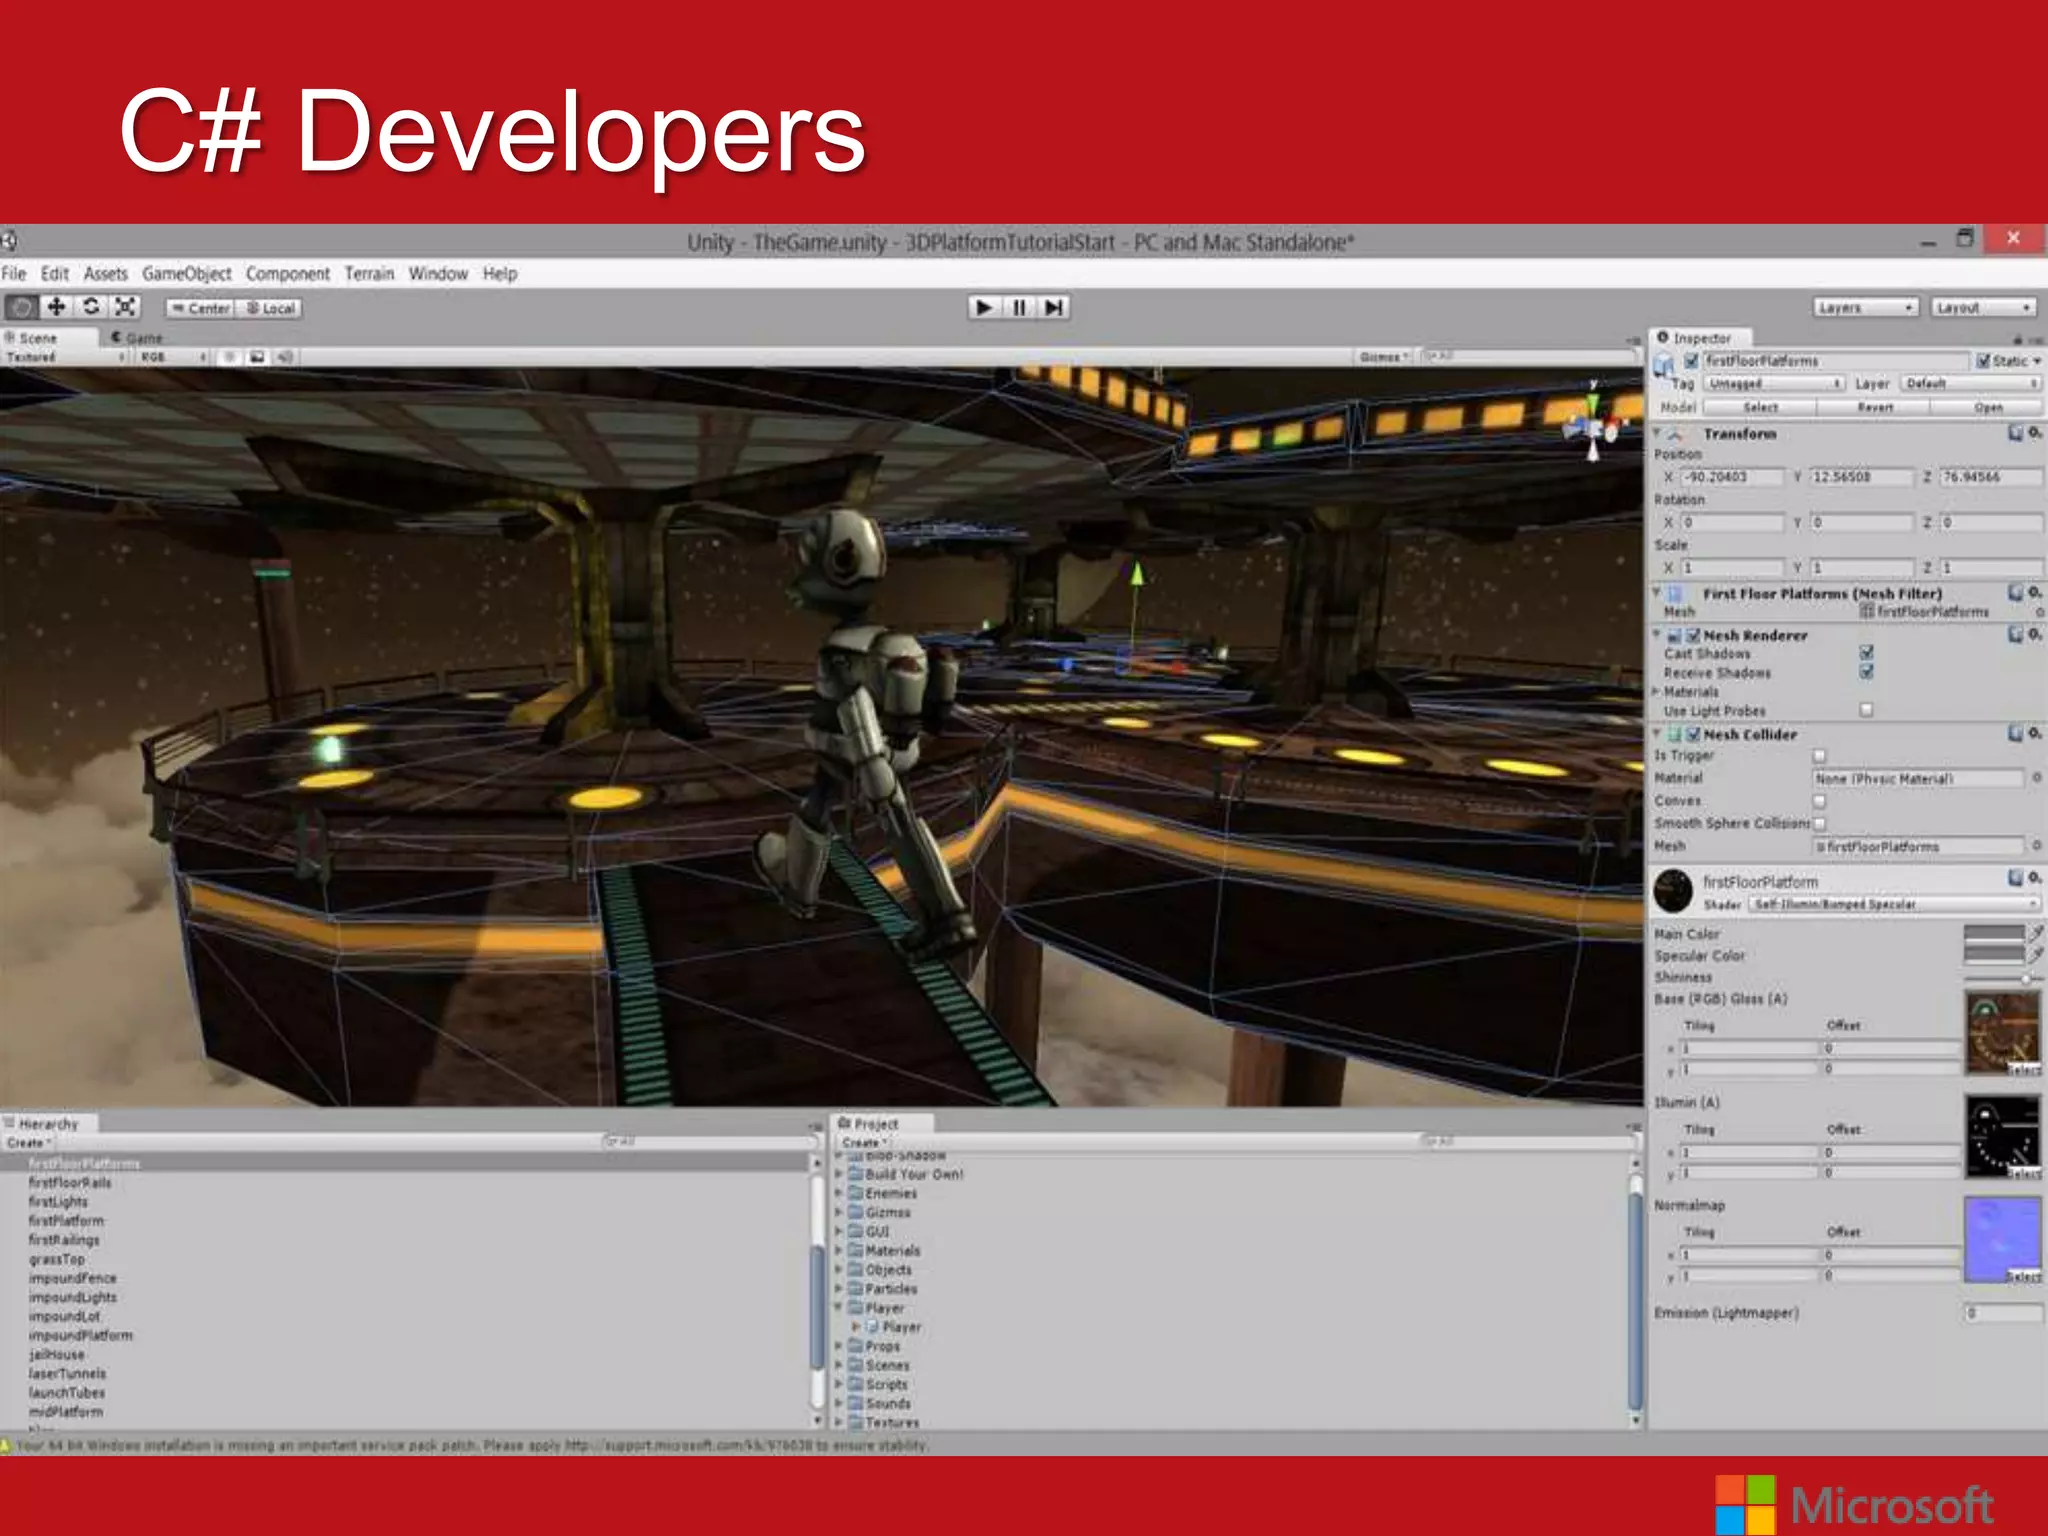The height and width of the screenshot is (1536, 2048).
Task: Toggle the Center pivot button
Action: point(200,308)
